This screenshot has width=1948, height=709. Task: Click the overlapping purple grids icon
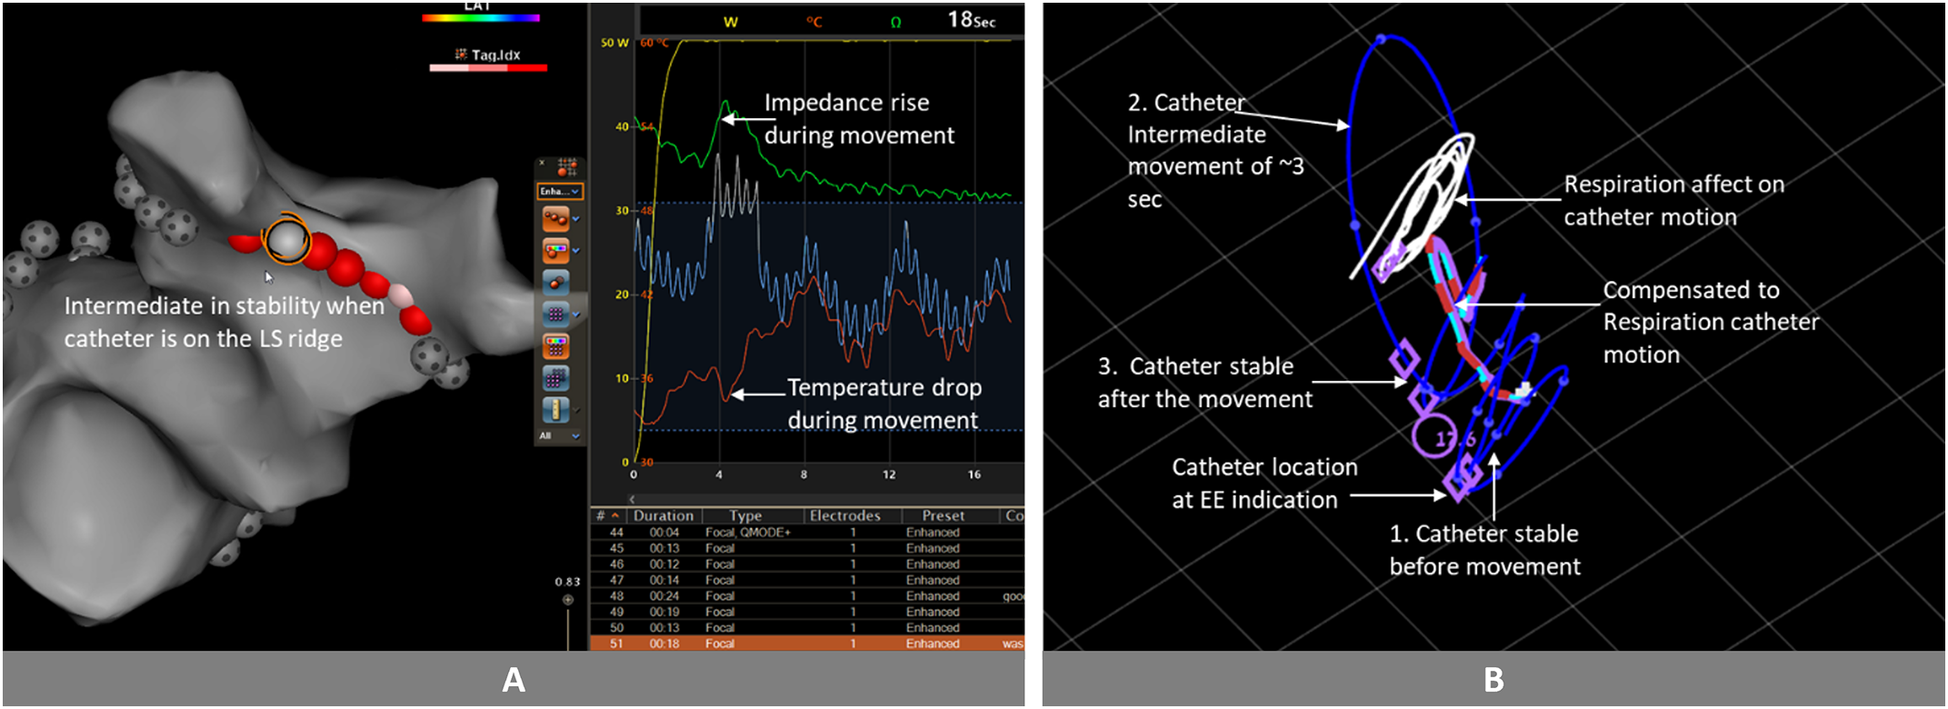(x=554, y=378)
